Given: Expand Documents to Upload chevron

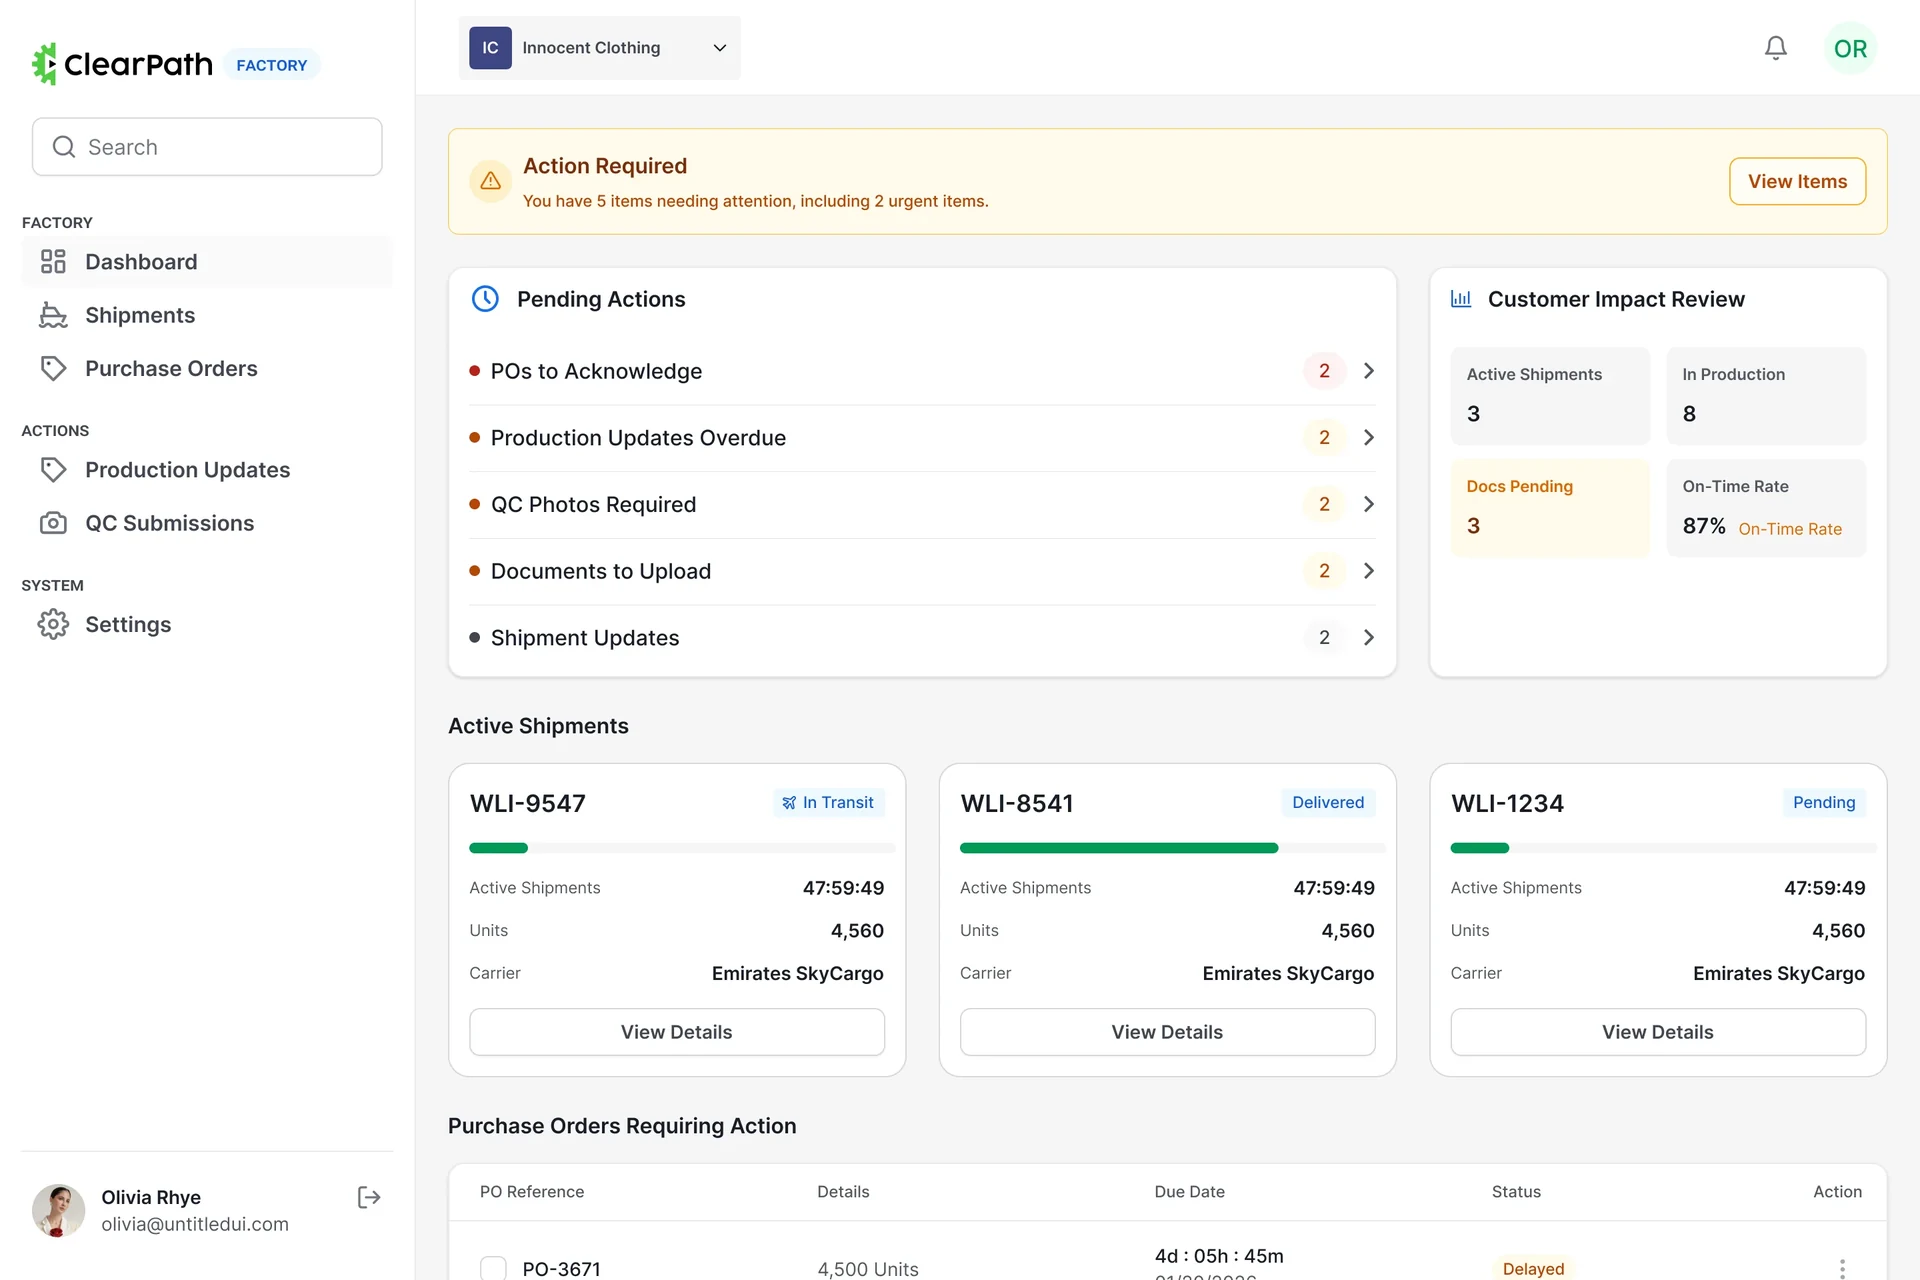Looking at the screenshot, I should tap(1369, 571).
